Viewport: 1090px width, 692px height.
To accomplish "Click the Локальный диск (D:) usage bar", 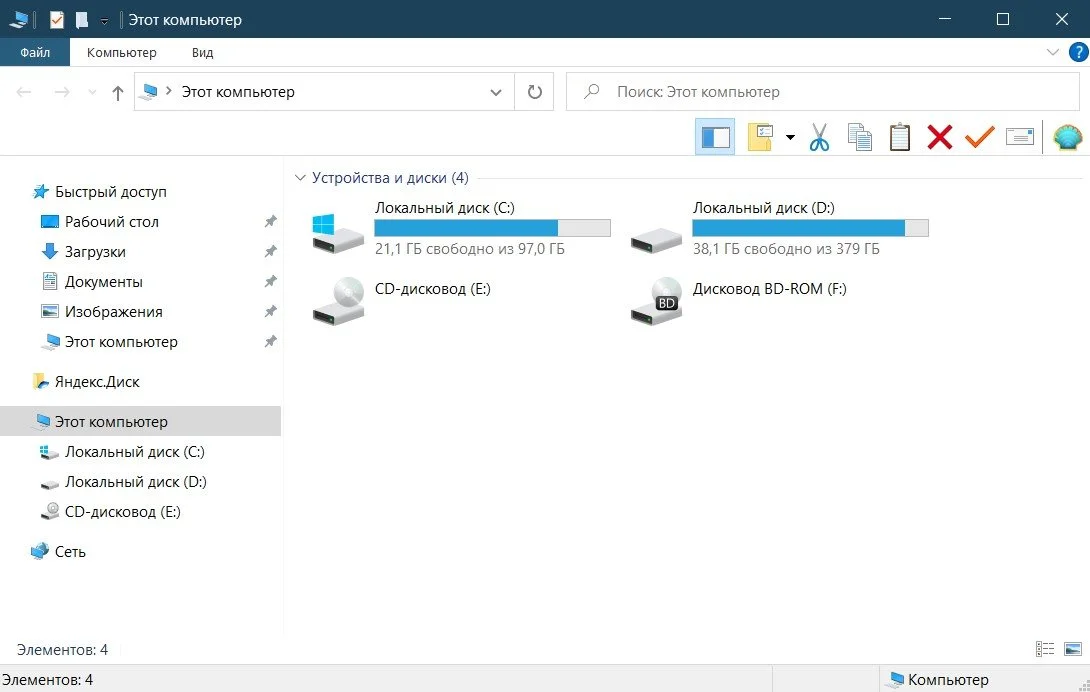I will coord(810,228).
